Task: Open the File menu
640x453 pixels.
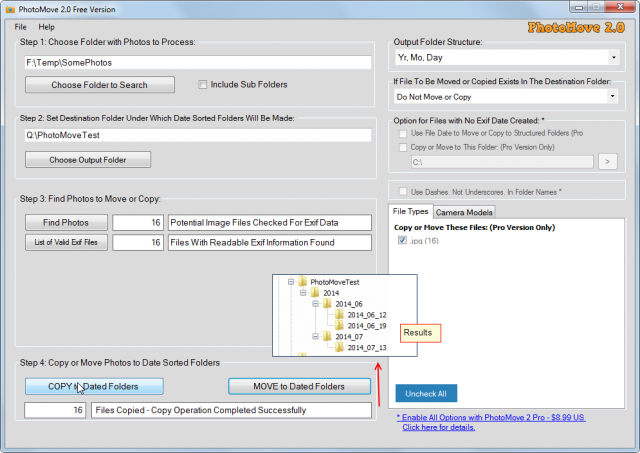Action: [x=20, y=27]
